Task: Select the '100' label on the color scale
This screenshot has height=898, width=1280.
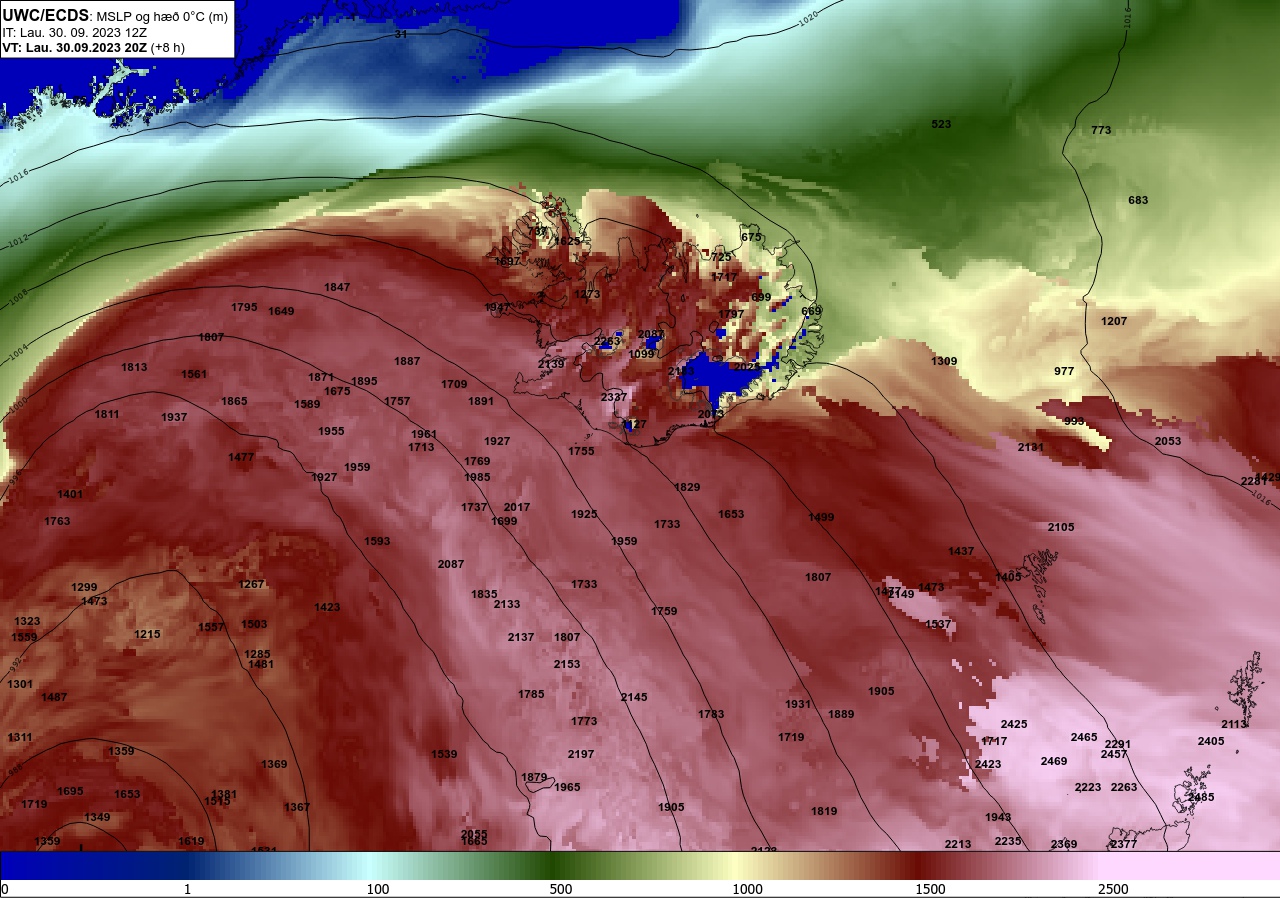Action: [x=378, y=889]
